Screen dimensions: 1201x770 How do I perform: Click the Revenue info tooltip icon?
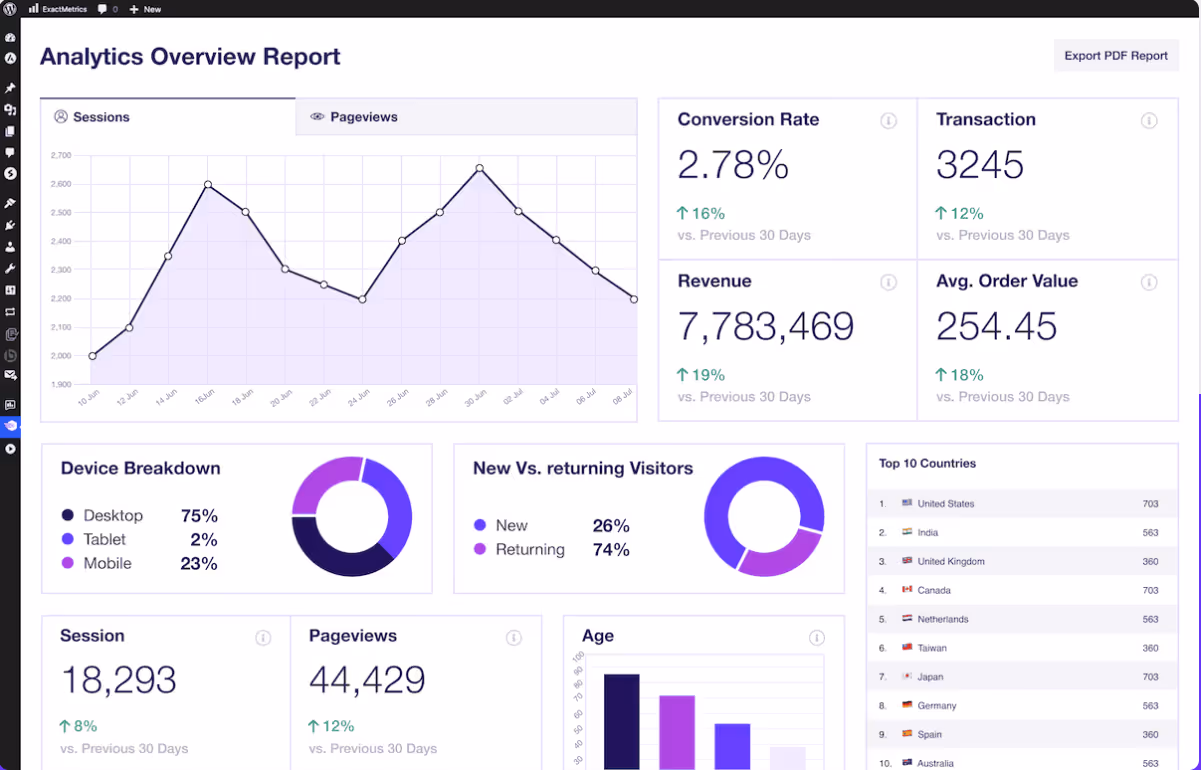point(889,282)
